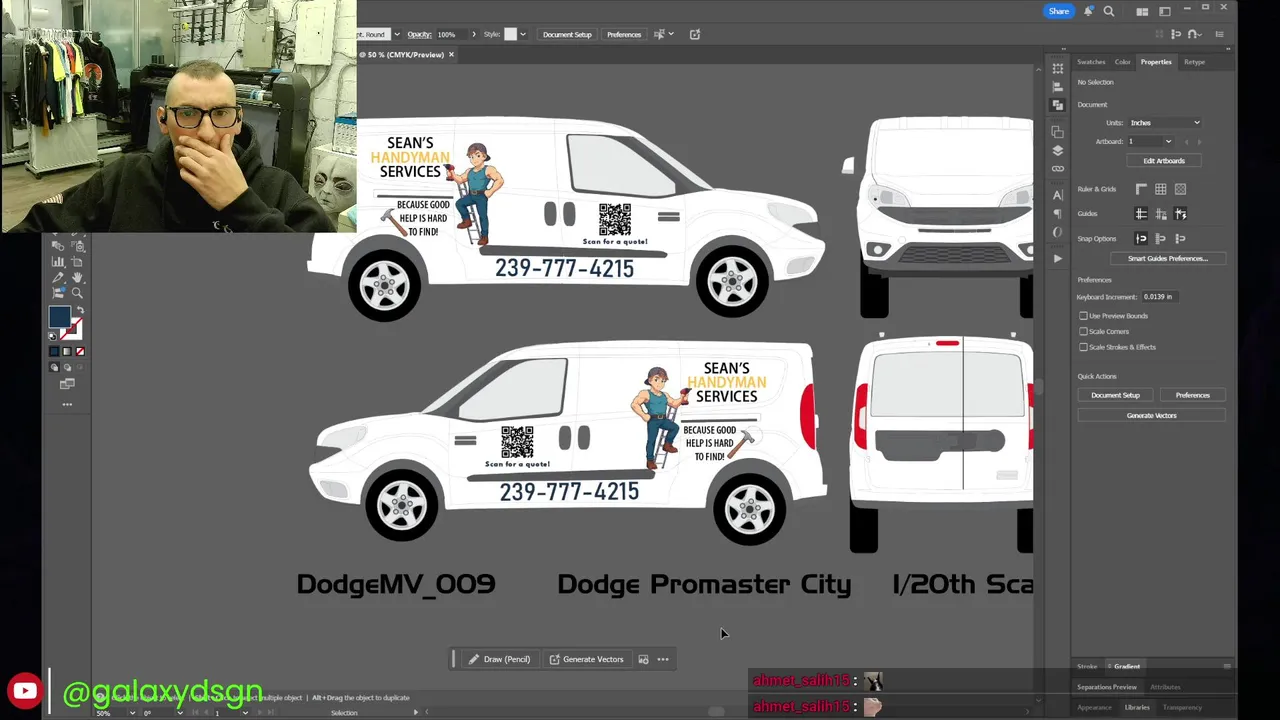Screen dimensions: 1280x720
Task: Click Draw (Pencil) in contextual bar
Action: [x=499, y=659]
